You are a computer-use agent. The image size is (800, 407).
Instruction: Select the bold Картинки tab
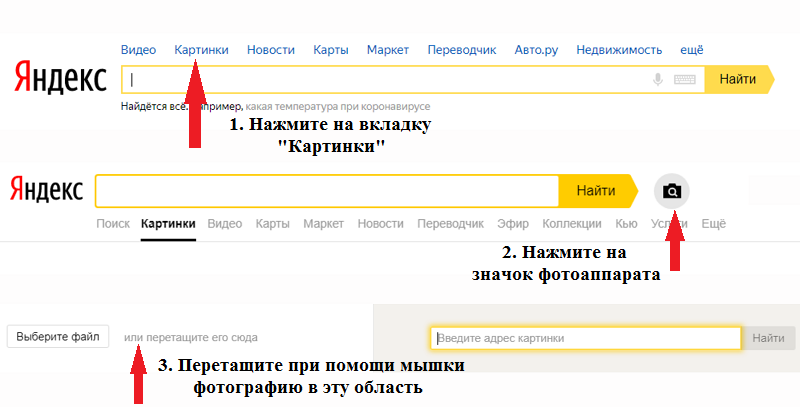pos(168,224)
